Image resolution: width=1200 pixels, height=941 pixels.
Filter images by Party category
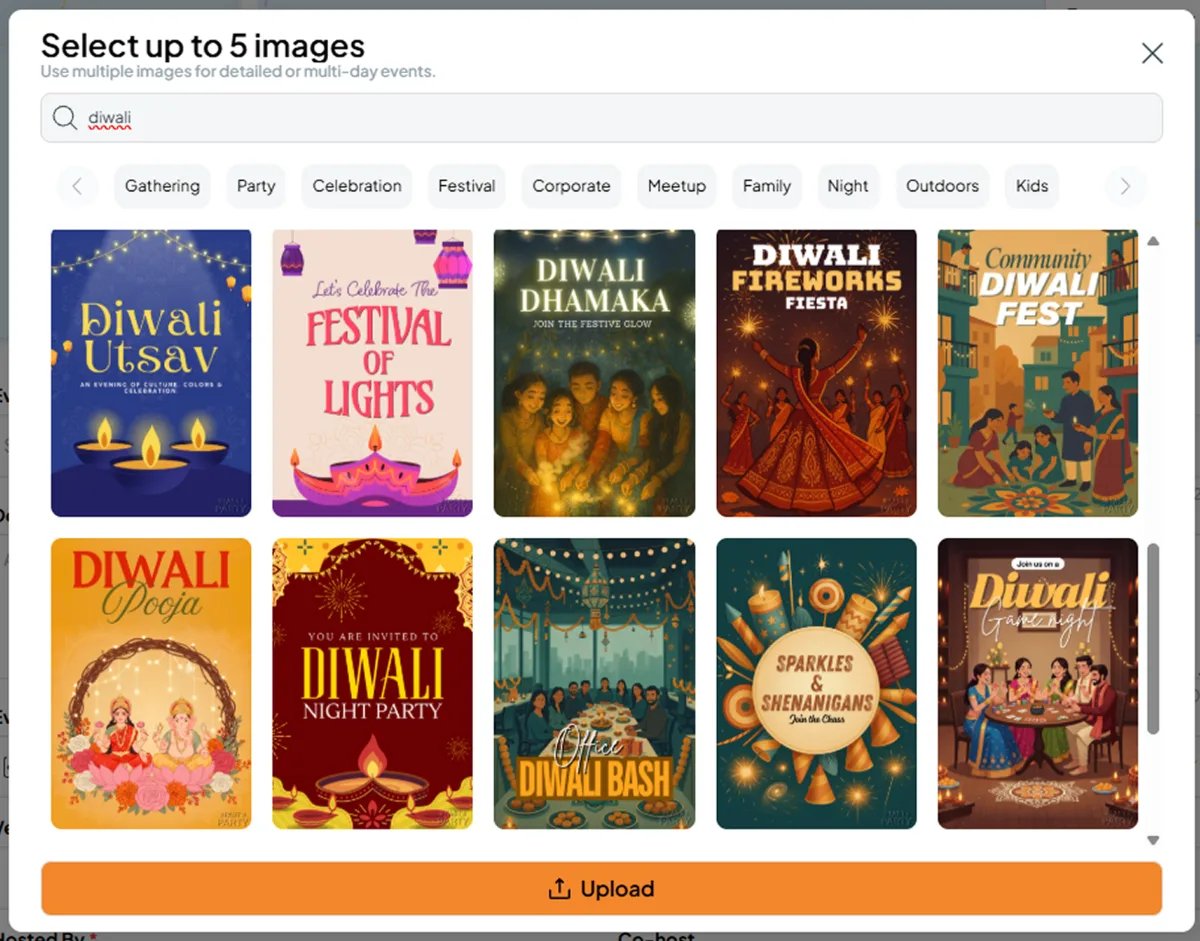(x=256, y=186)
